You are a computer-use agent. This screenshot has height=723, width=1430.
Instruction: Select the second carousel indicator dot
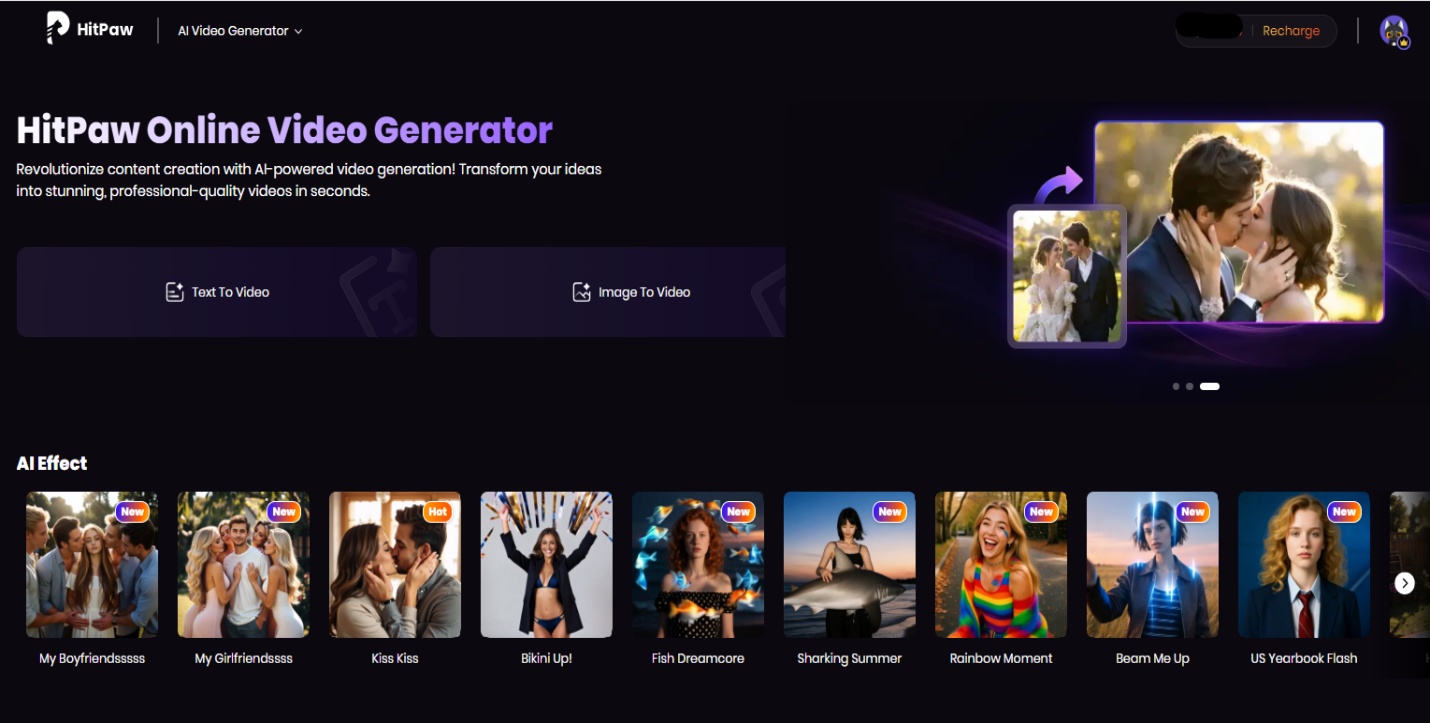point(1189,386)
